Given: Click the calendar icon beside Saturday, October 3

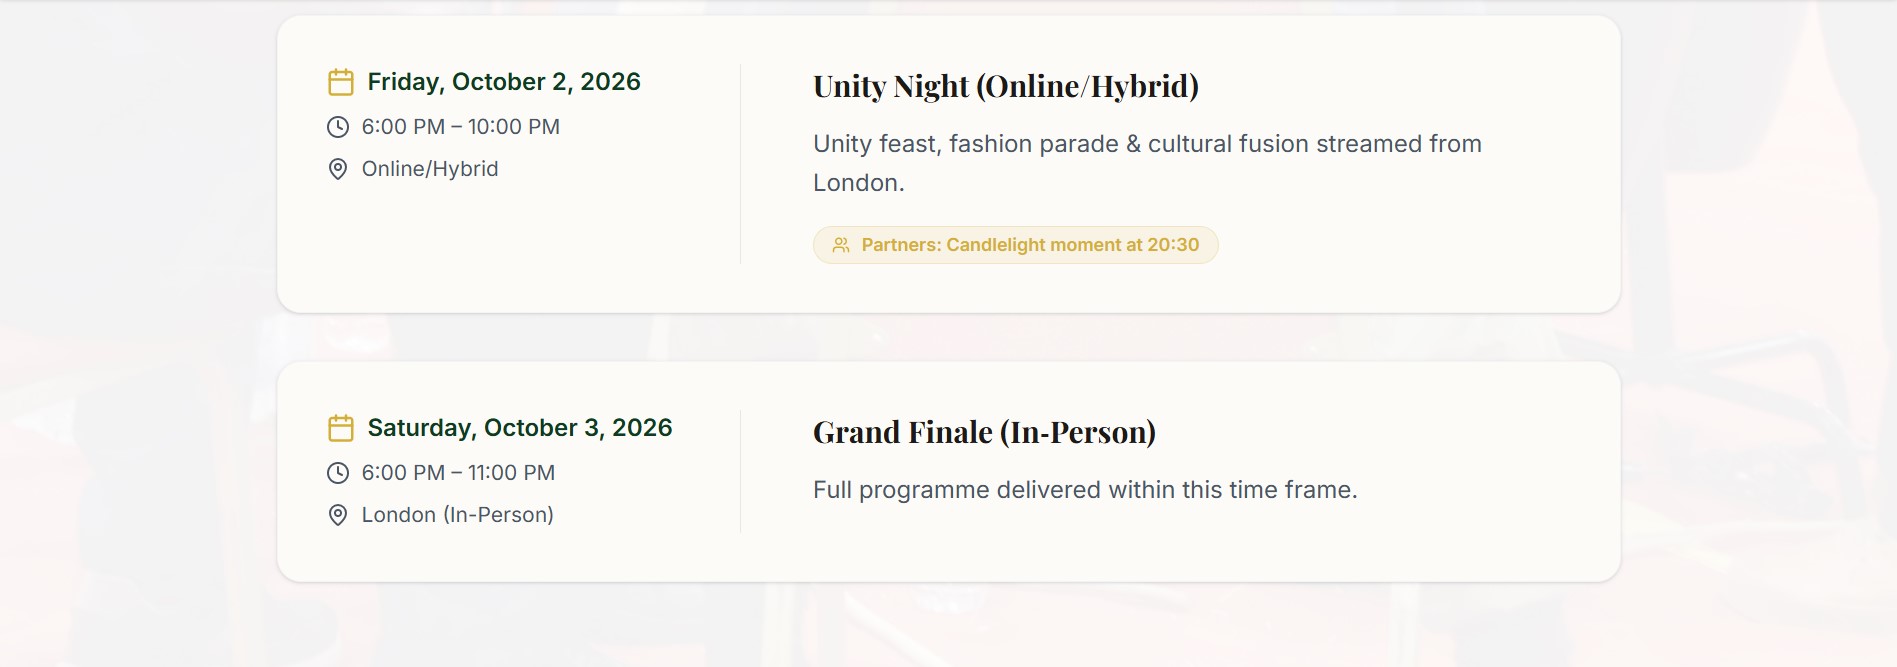Looking at the screenshot, I should tap(341, 428).
